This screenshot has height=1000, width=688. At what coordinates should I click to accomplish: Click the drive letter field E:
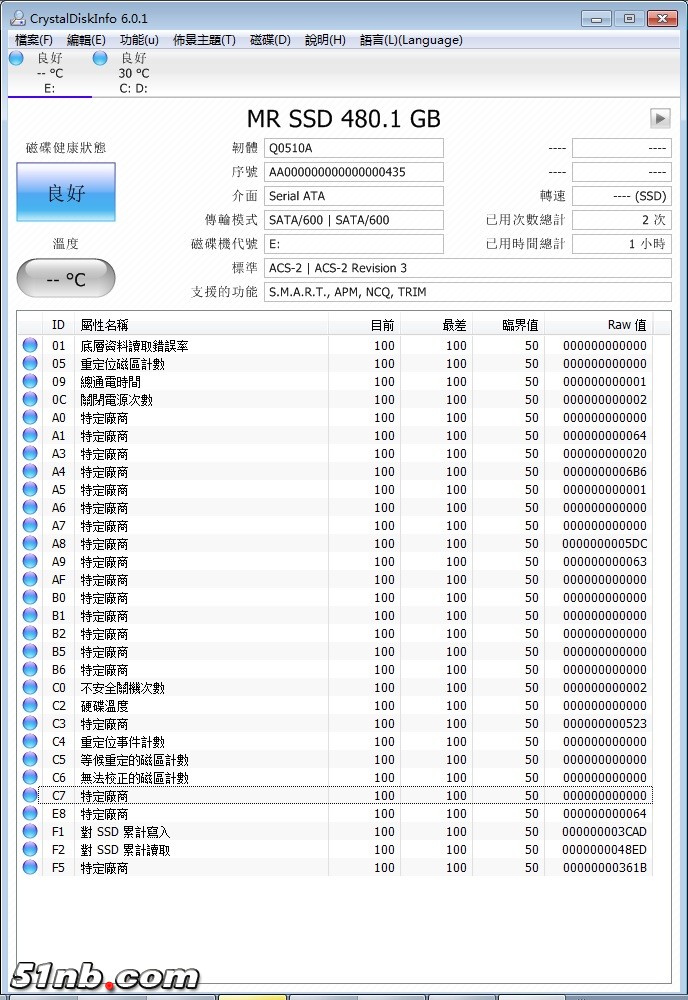pyautogui.click(x=354, y=244)
